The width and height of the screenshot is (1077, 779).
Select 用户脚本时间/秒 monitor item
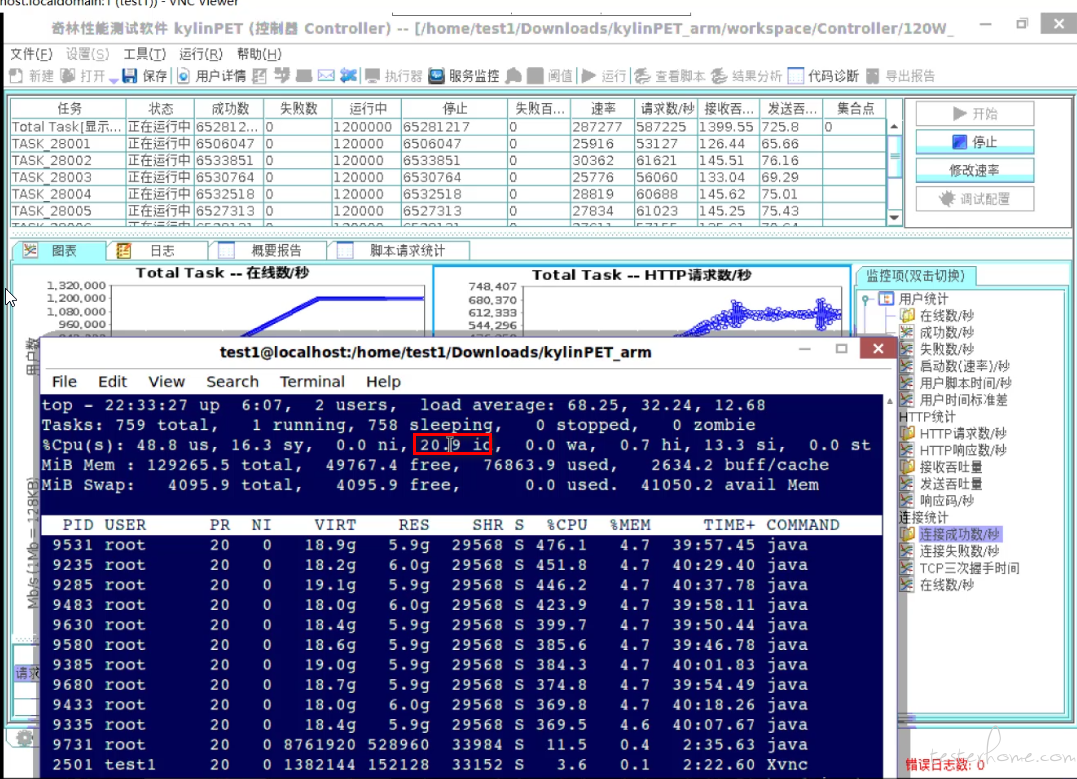965,383
